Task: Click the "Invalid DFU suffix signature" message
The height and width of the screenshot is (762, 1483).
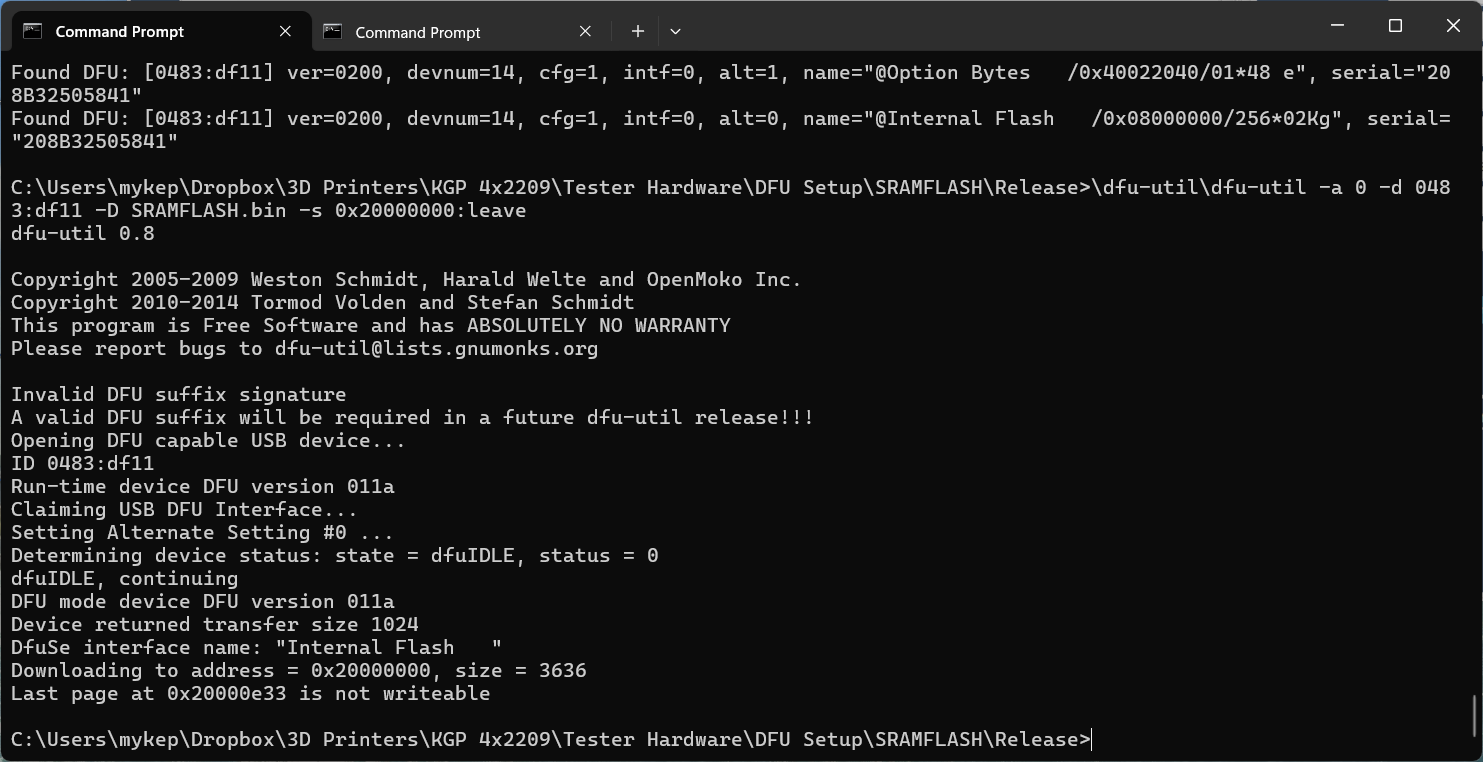Action: 178,394
